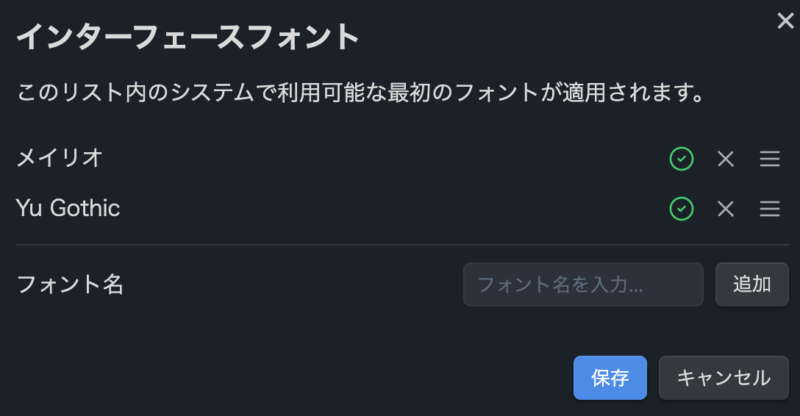Select the メイリオ font entry label
The image size is (800, 416).
60,158
